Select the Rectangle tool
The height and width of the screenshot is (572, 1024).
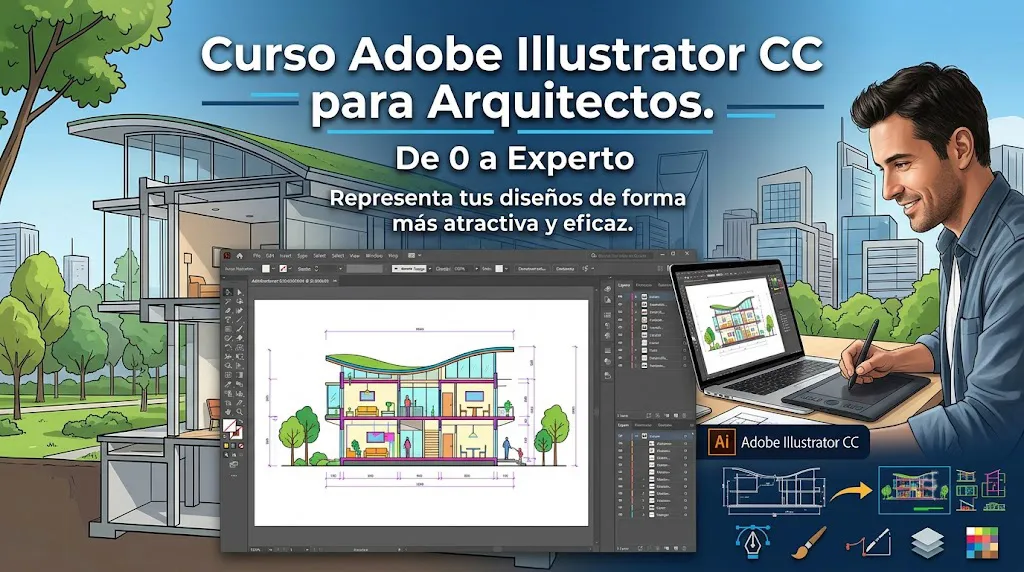(228, 329)
